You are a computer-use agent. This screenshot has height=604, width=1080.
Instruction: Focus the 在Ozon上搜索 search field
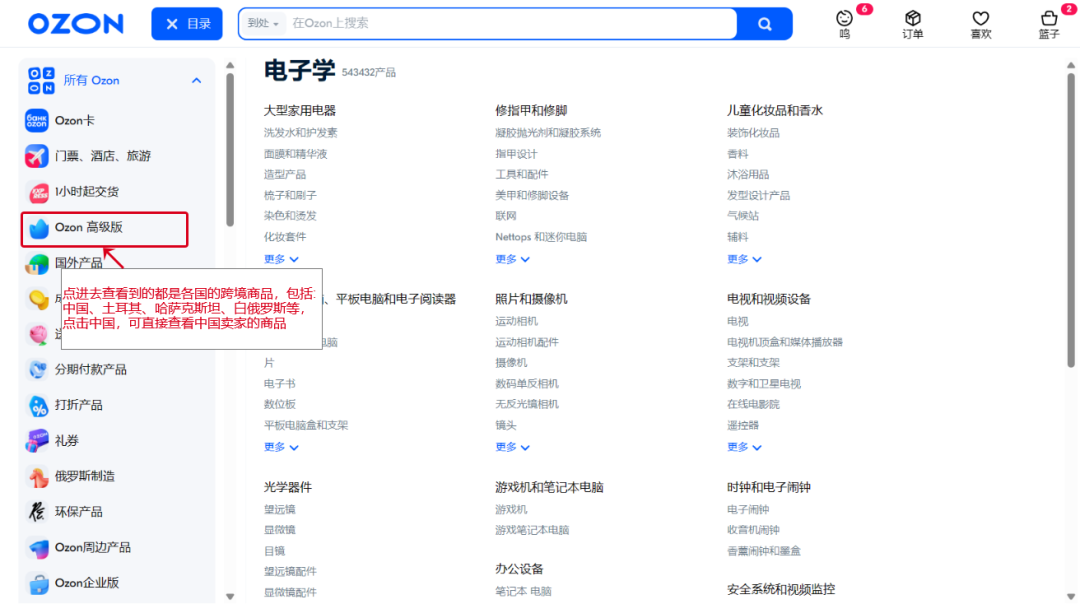coord(510,23)
